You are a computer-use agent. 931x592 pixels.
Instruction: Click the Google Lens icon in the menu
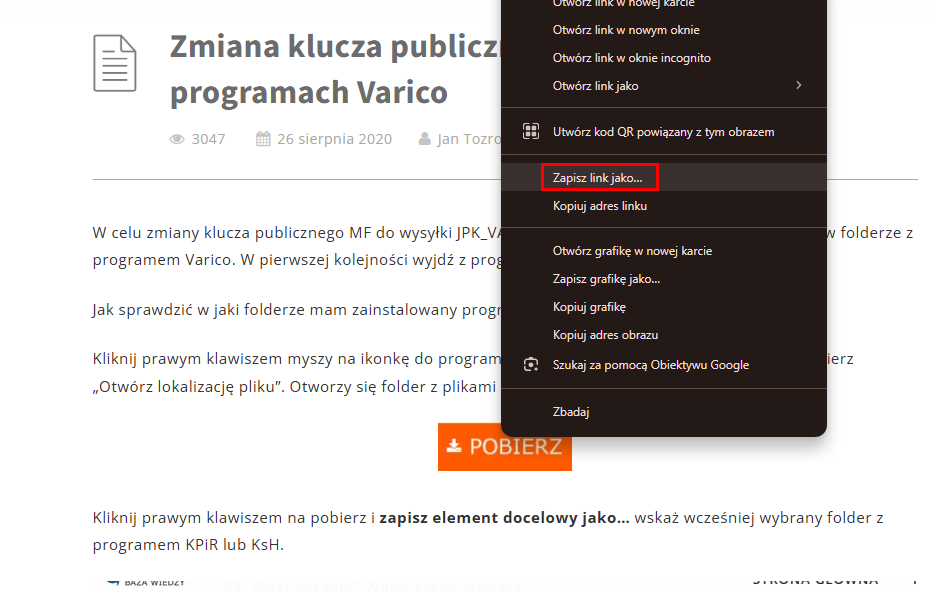(531, 365)
